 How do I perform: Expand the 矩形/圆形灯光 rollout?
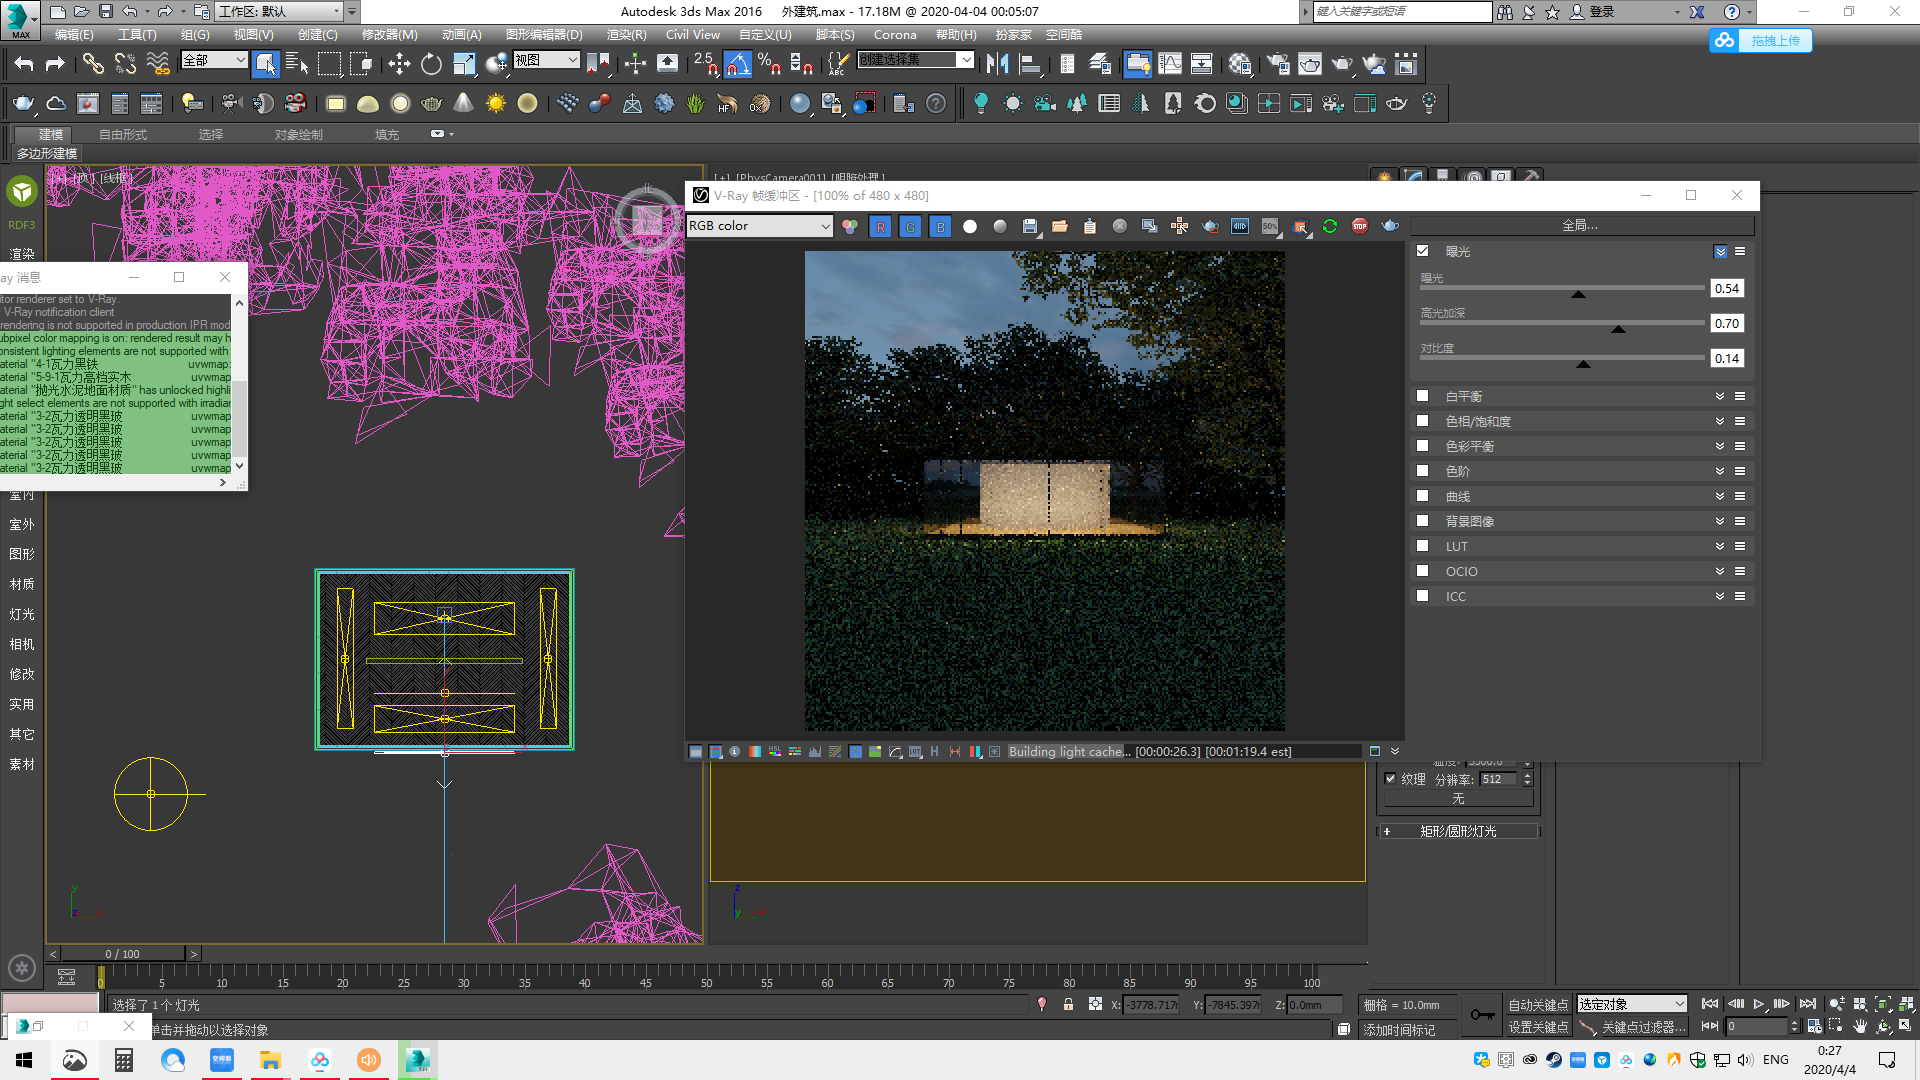[x=1458, y=831]
